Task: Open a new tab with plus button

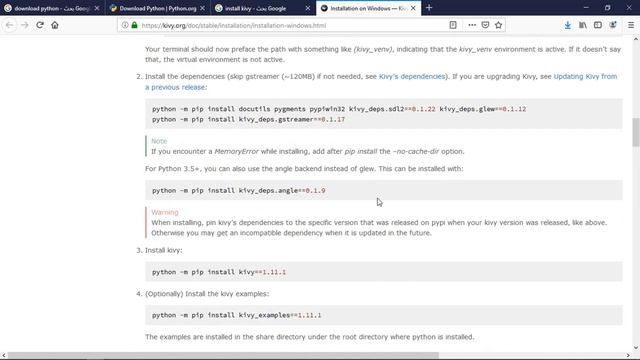Action: point(429,8)
